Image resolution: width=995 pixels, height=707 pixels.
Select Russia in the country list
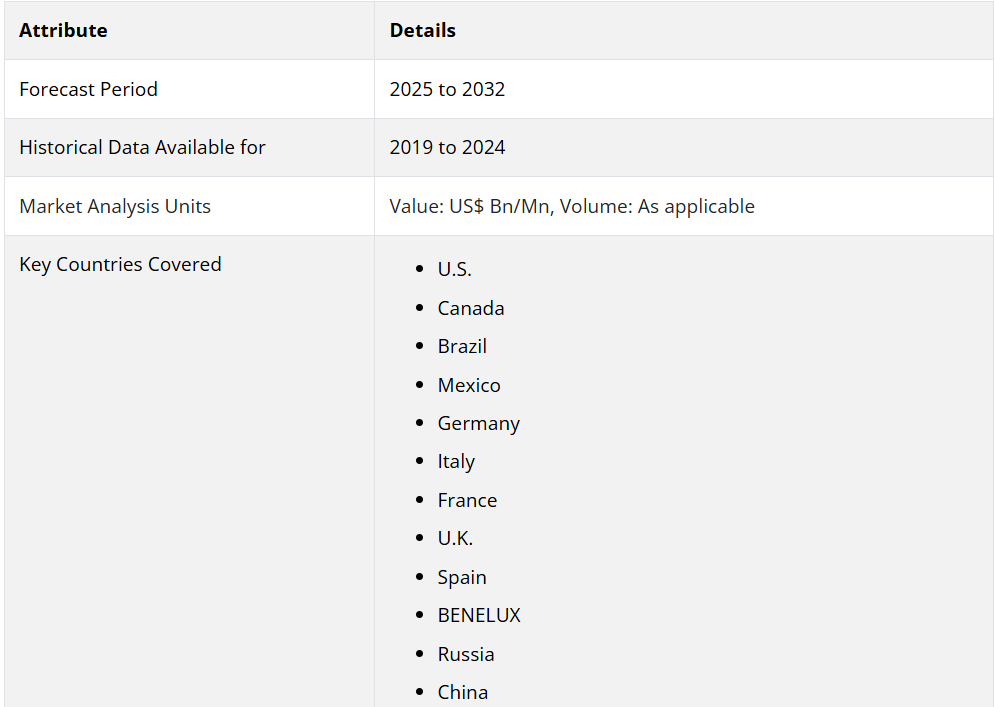(466, 654)
